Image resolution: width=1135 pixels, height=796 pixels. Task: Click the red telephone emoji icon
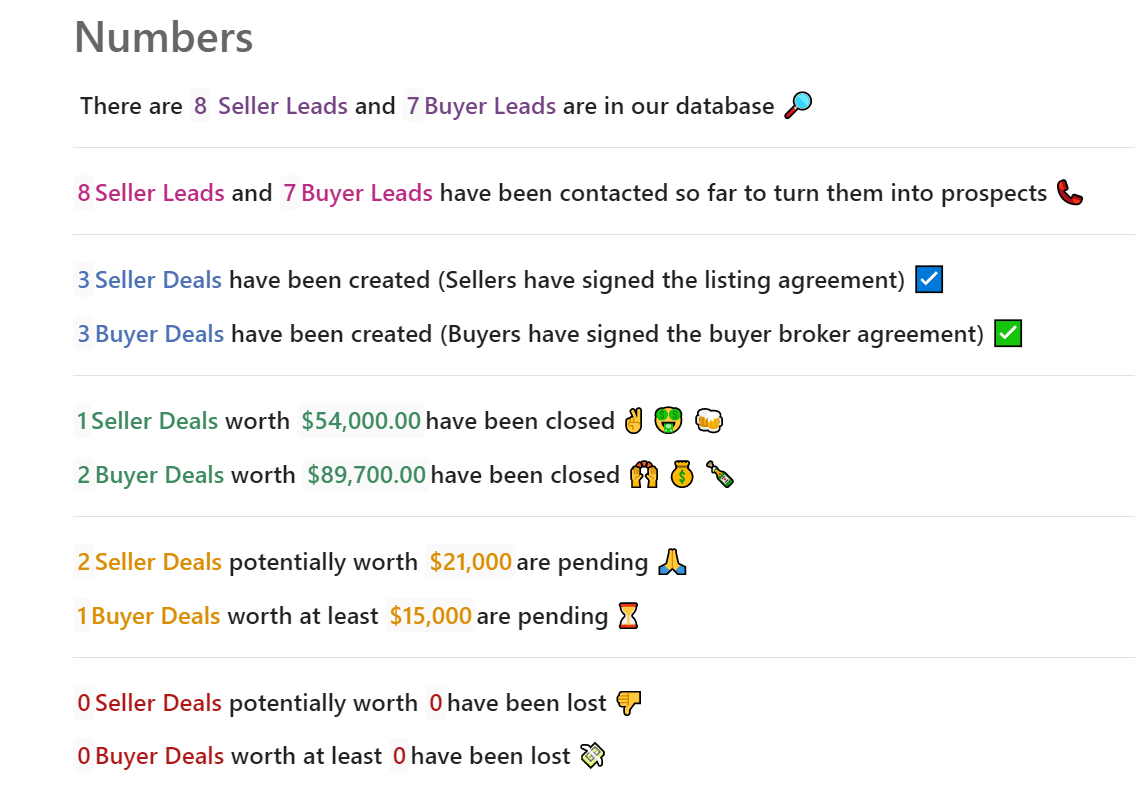pos(1069,192)
